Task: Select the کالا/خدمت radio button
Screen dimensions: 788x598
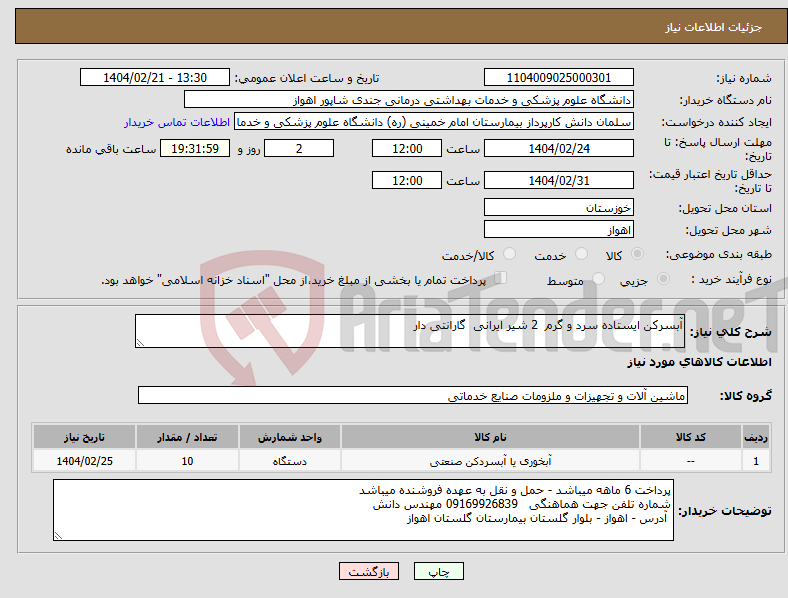Action: click(x=509, y=254)
